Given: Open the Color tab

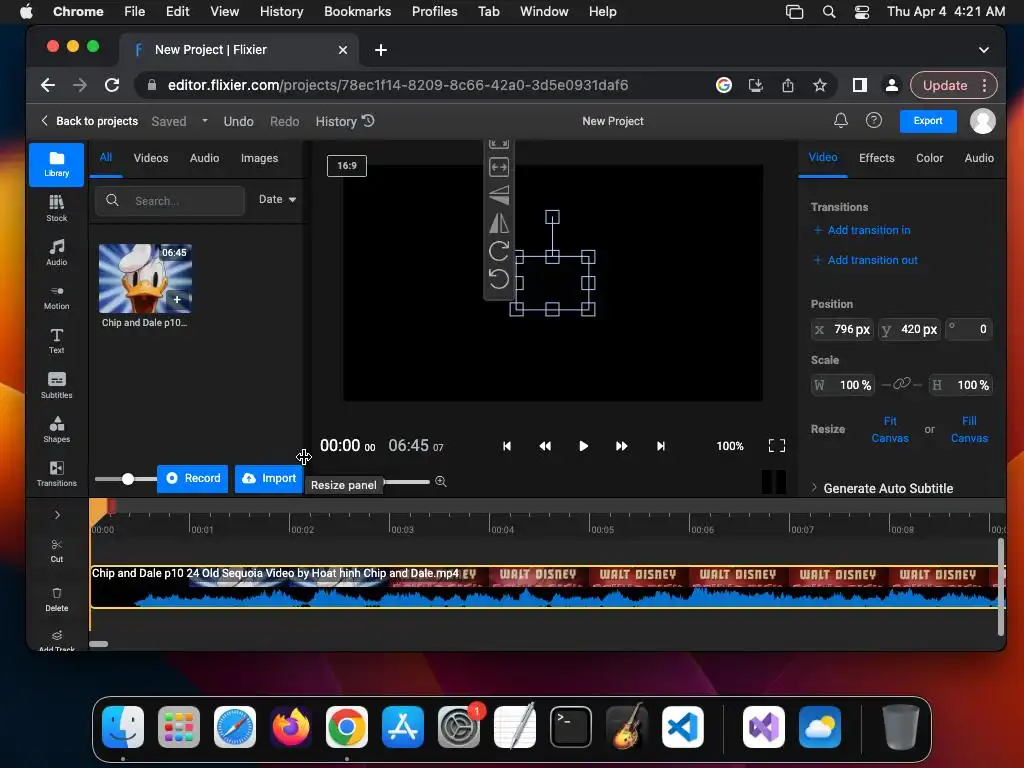Looking at the screenshot, I should [x=929, y=158].
